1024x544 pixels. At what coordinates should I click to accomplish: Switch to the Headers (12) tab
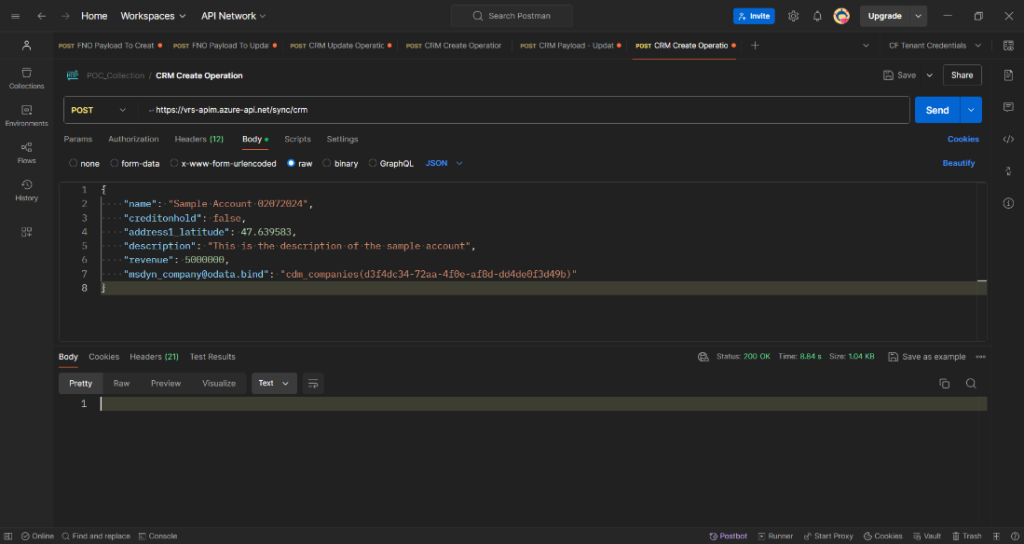[199, 139]
